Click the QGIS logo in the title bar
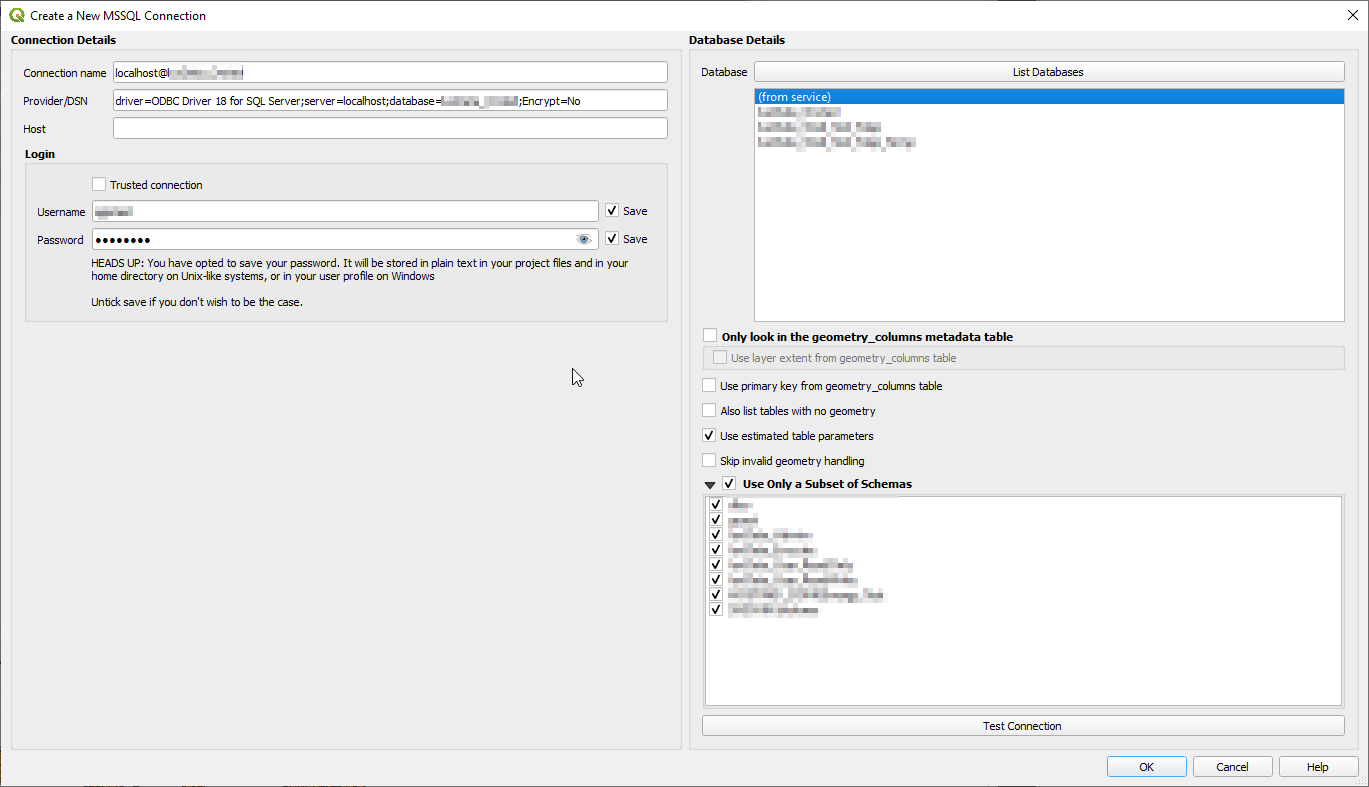1369x787 pixels. click(14, 15)
